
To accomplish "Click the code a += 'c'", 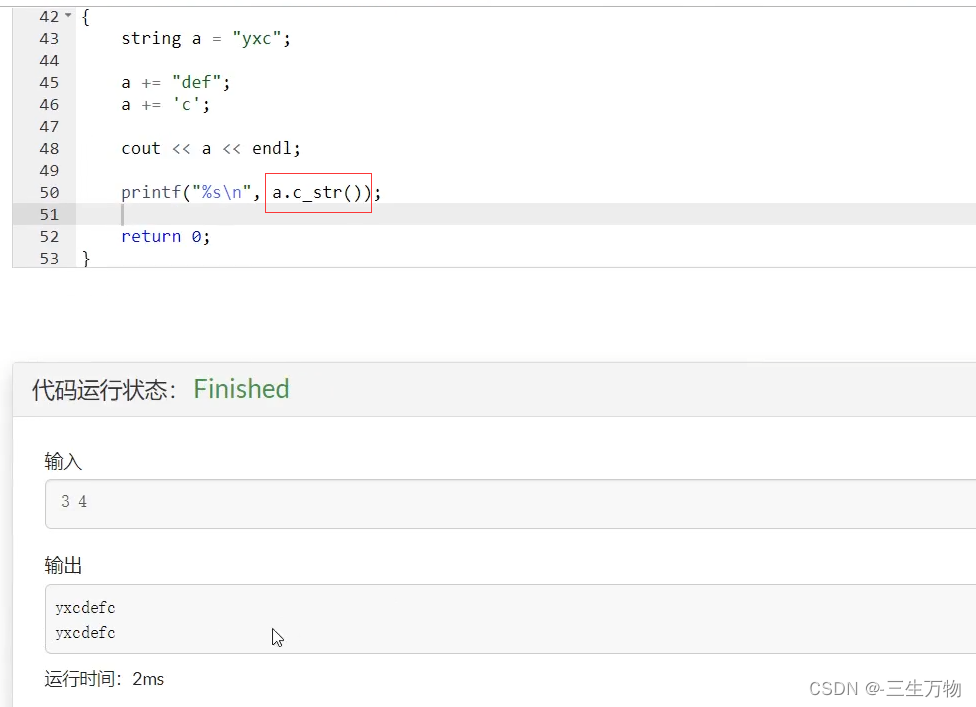I will coord(166,105).
